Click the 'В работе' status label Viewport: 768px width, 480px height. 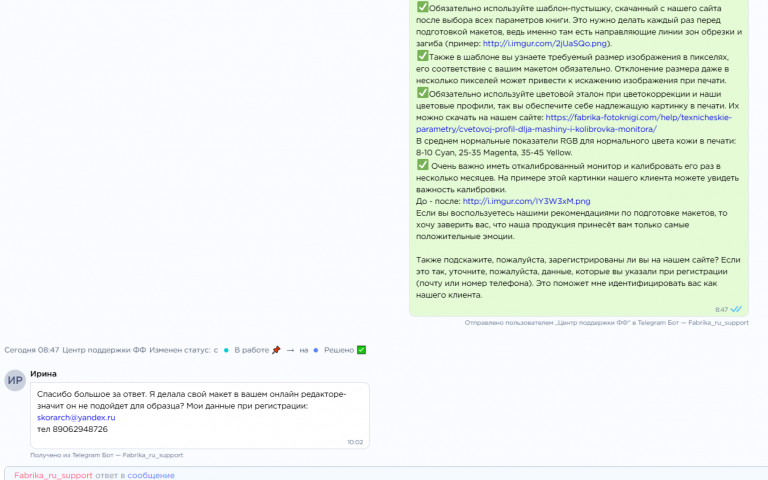(251, 350)
